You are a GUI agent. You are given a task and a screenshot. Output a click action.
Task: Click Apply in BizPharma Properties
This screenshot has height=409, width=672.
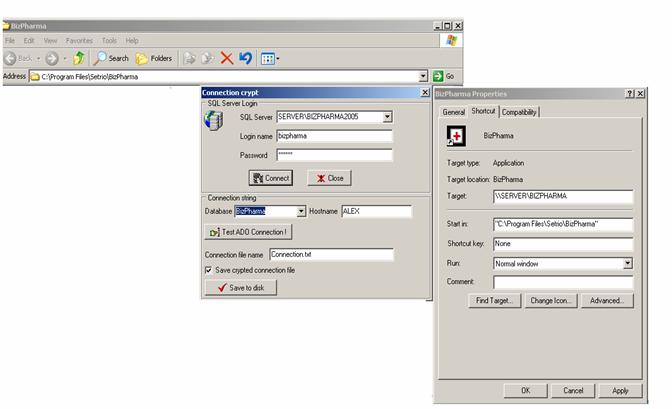[620, 391]
